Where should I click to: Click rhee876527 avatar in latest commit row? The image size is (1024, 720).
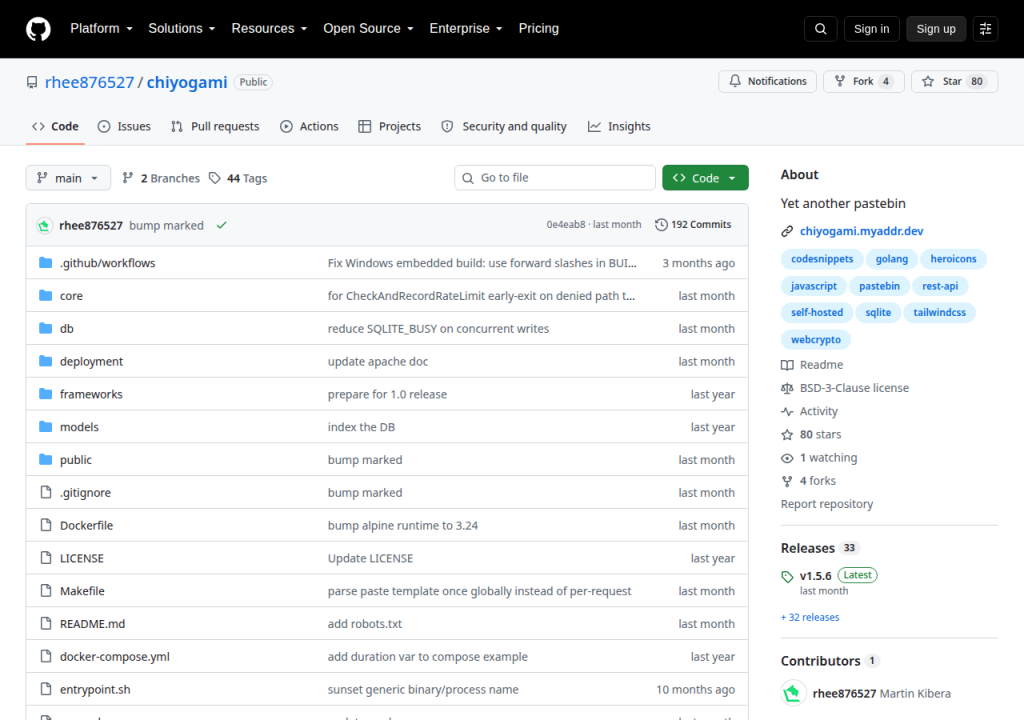[x=44, y=225]
